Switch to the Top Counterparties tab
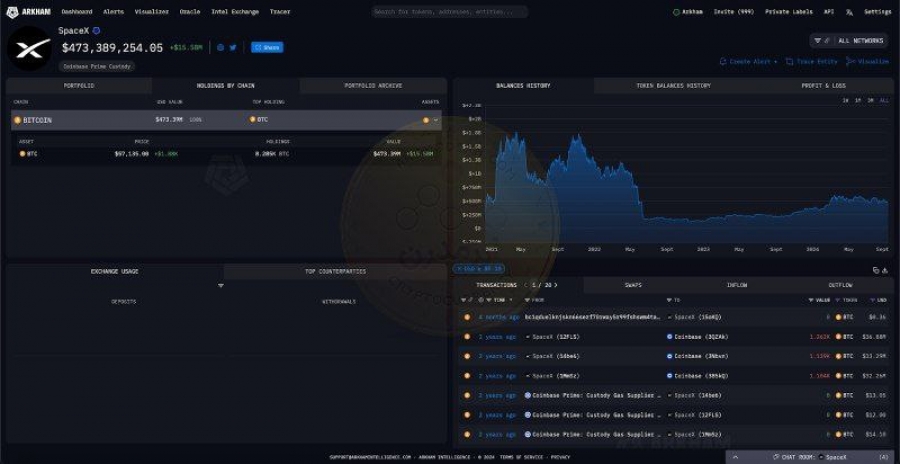The height and width of the screenshot is (464, 900). pyautogui.click(x=335, y=272)
